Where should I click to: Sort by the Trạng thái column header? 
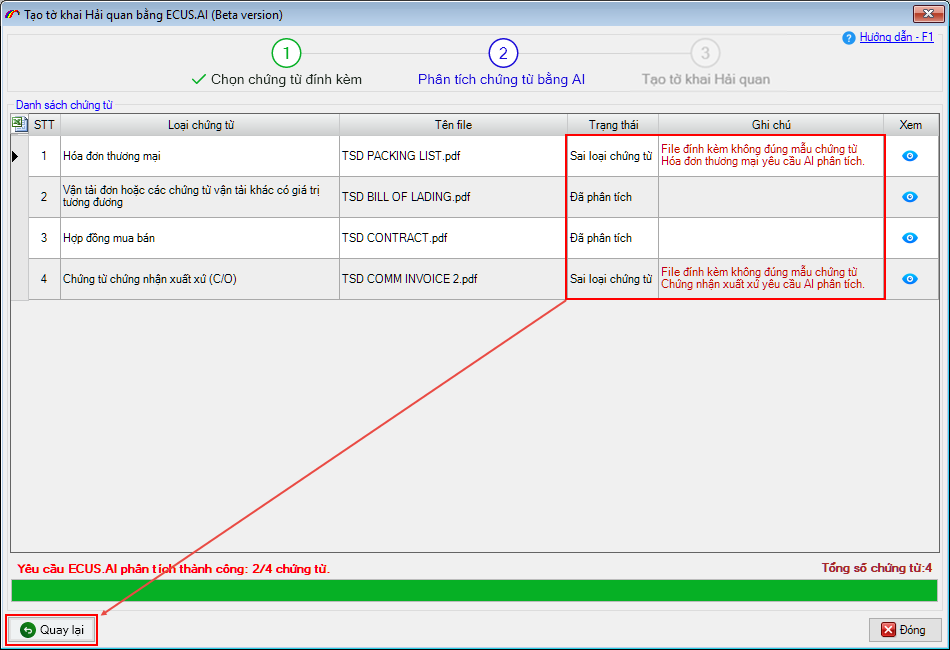click(612, 125)
